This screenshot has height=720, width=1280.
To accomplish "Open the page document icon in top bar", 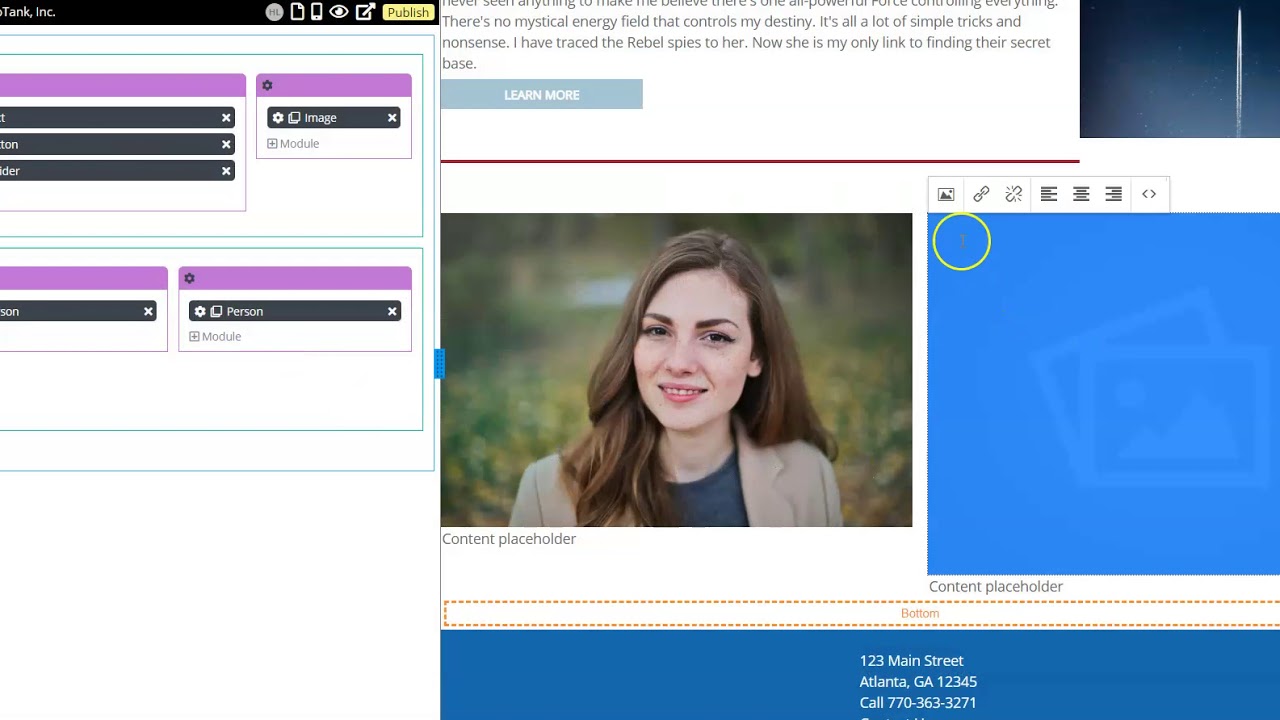I will [x=297, y=12].
